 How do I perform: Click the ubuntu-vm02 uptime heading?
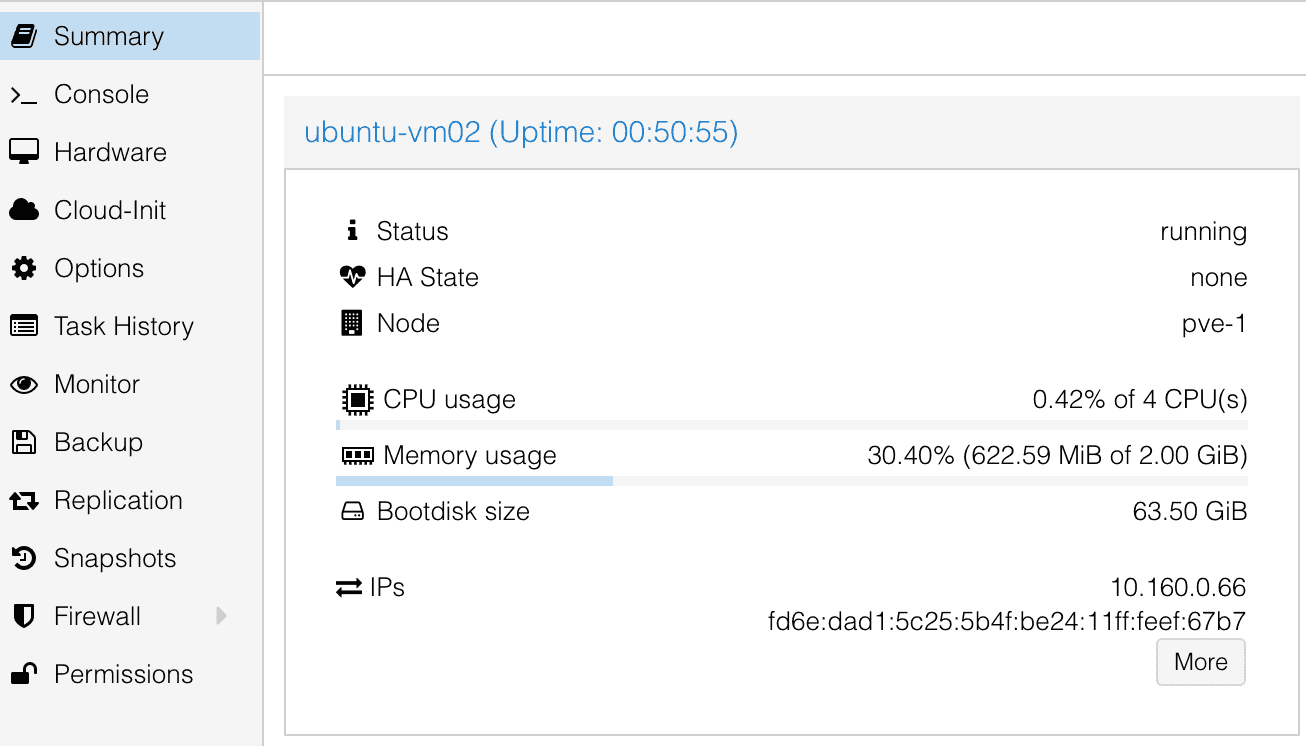pos(522,131)
